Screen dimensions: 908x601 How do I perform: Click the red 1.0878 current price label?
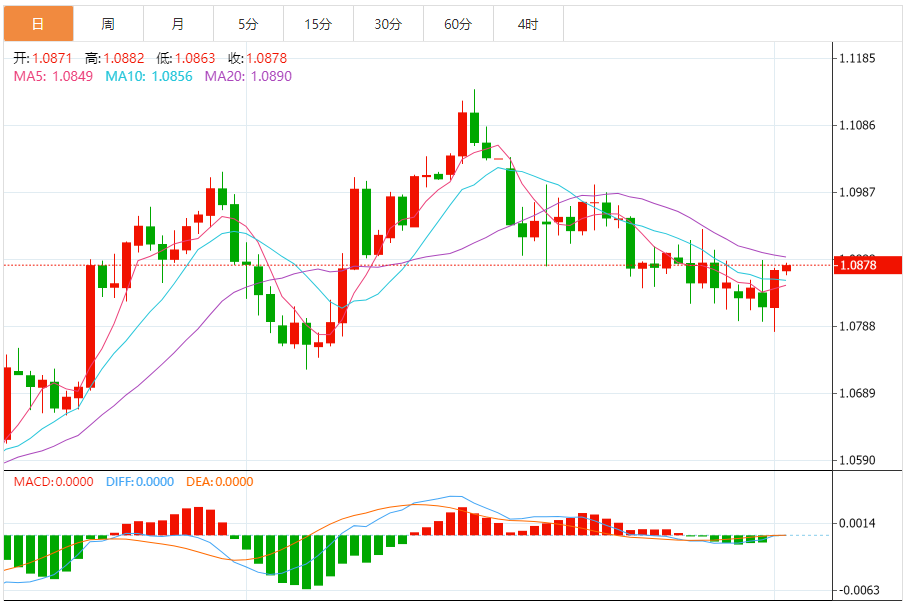(x=867, y=265)
